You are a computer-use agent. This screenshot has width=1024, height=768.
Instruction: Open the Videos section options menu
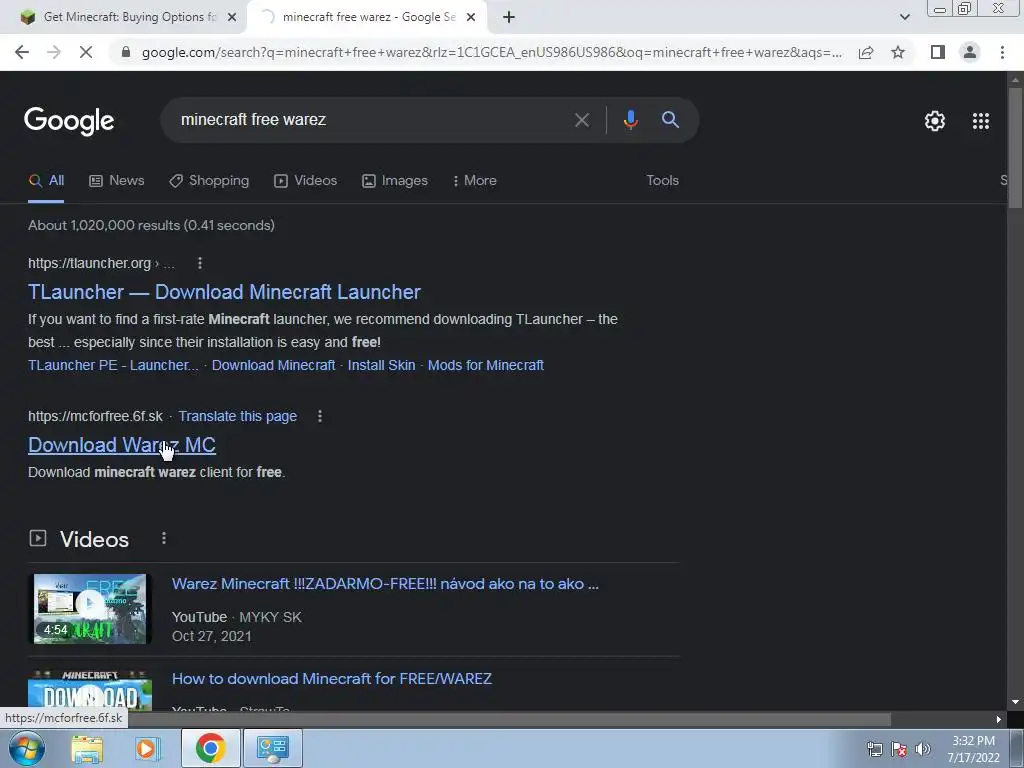pos(164,538)
